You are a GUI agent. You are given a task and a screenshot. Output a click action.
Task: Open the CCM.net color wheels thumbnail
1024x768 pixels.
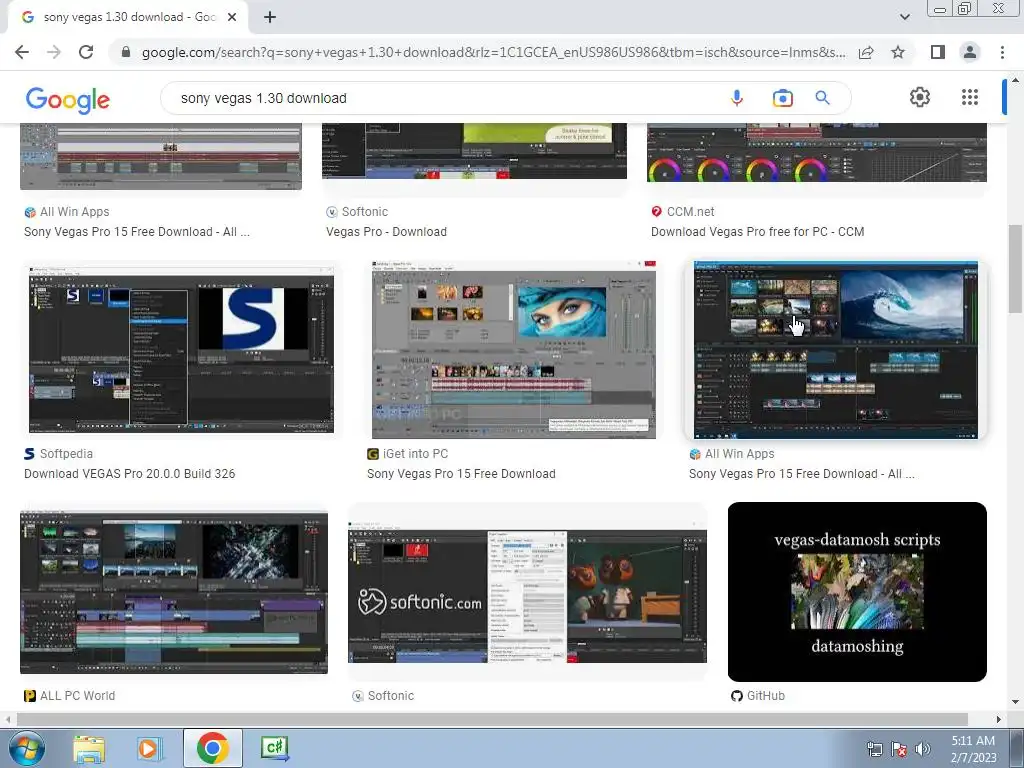coord(816,153)
